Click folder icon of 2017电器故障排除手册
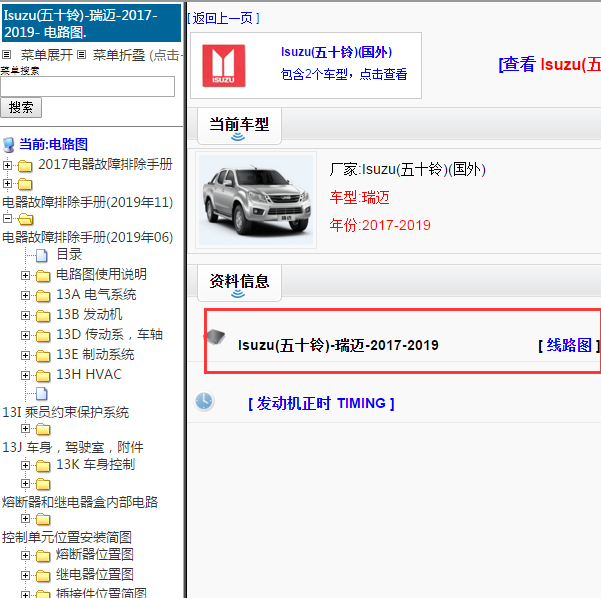Viewport: 601px width, 598px height. pyautogui.click(x=25, y=166)
